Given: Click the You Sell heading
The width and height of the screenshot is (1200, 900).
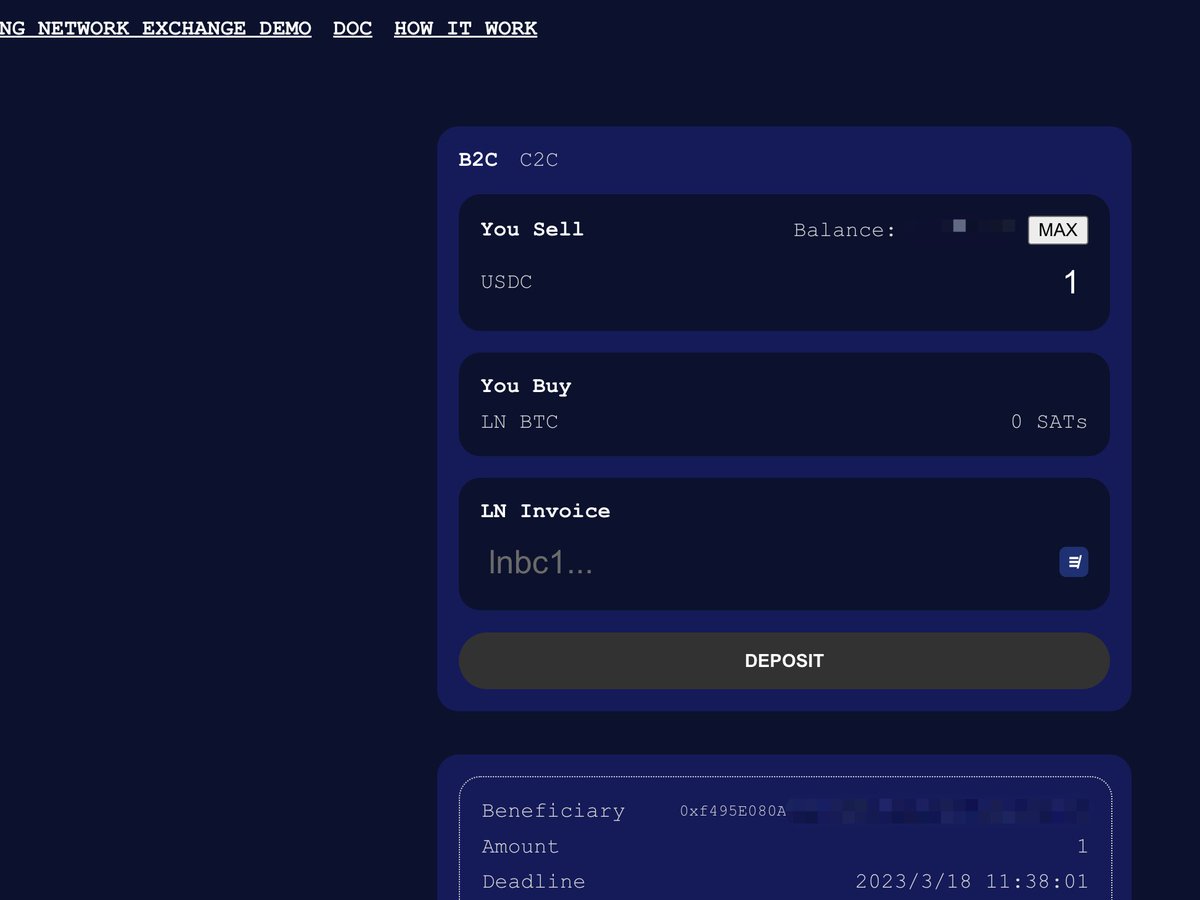Looking at the screenshot, I should [531, 229].
